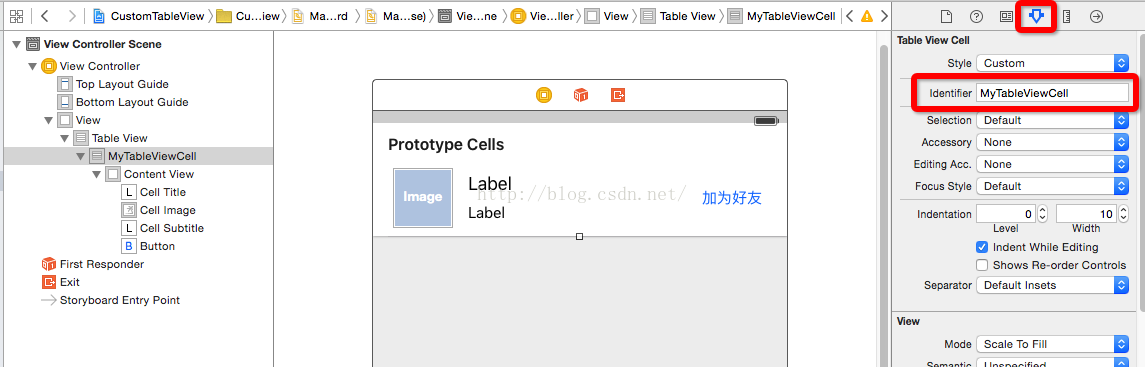Click the Indentation Level stepper
This screenshot has height=367, width=1145.
tap(1042, 215)
